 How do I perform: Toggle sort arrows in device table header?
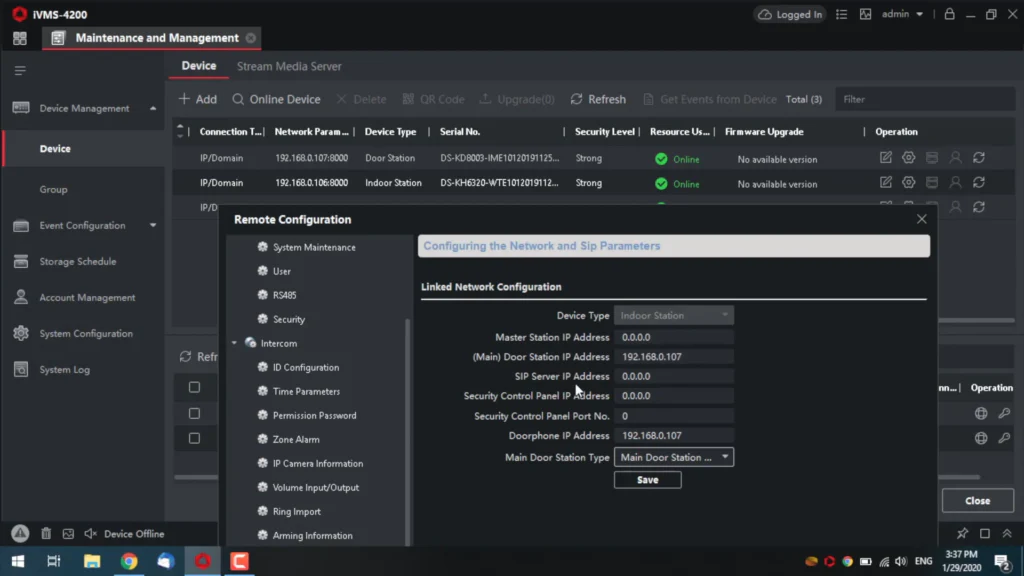(180, 131)
